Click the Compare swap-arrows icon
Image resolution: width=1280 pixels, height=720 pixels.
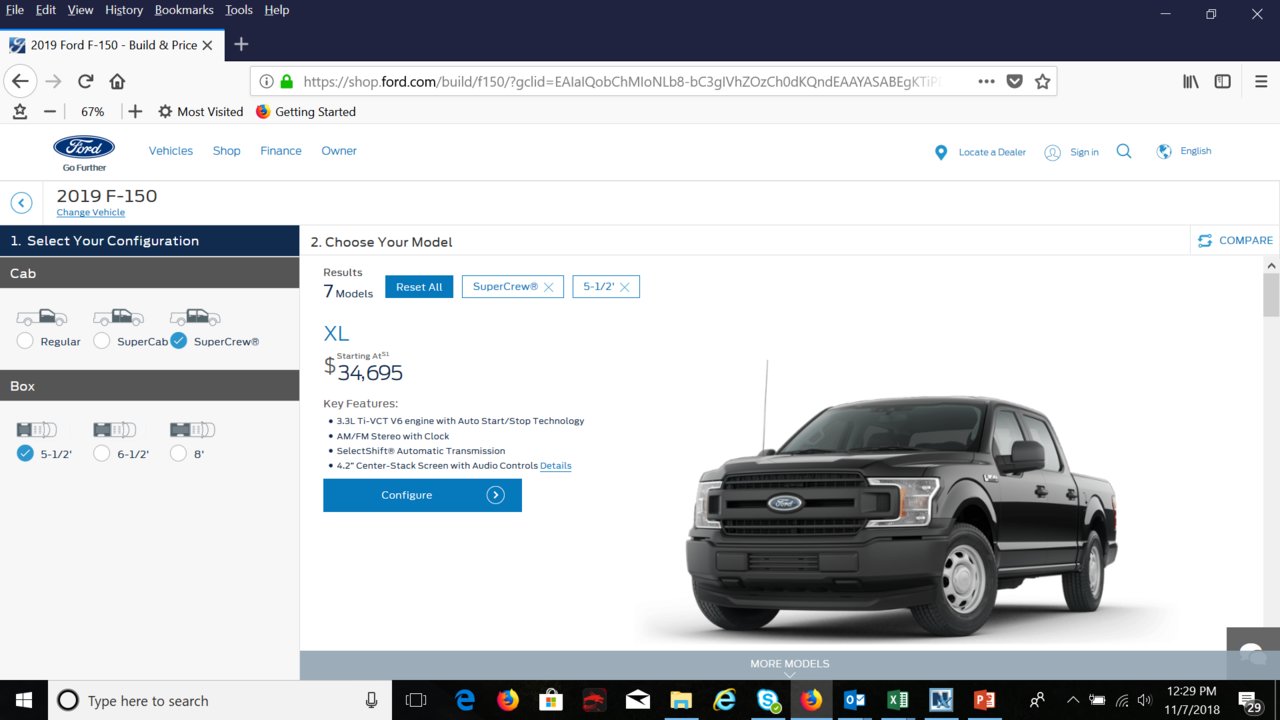1205,240
